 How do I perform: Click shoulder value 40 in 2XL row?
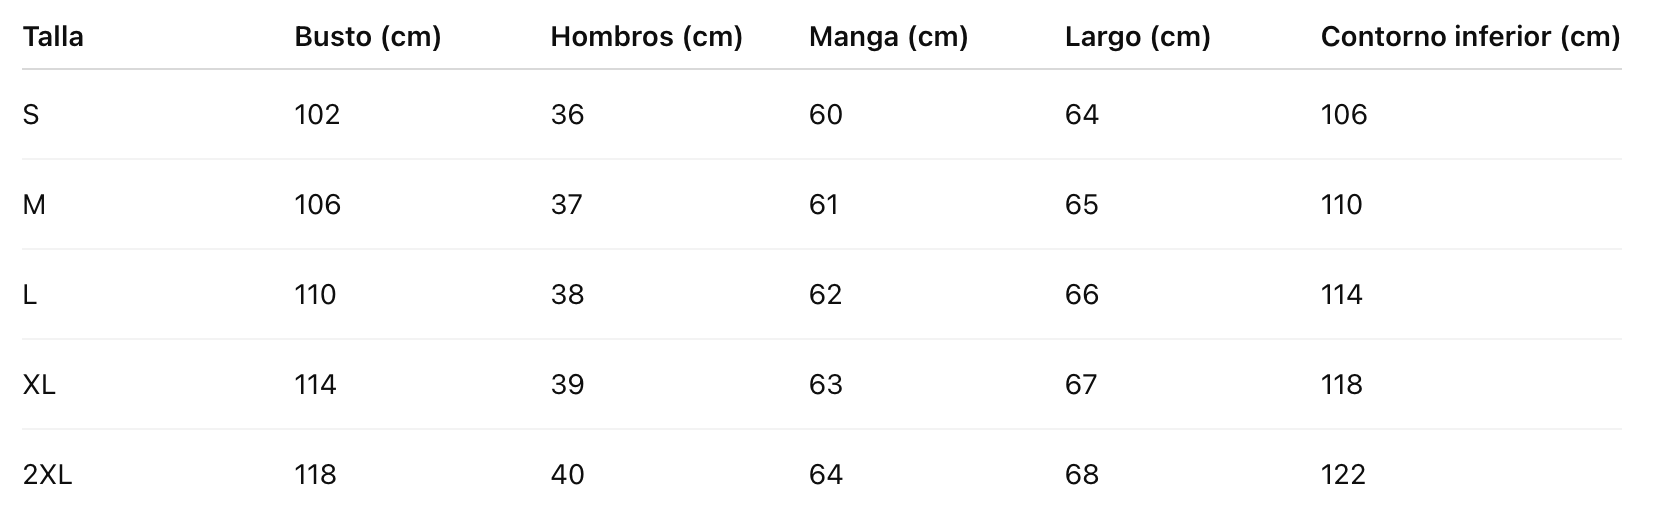tap(567, 475)
